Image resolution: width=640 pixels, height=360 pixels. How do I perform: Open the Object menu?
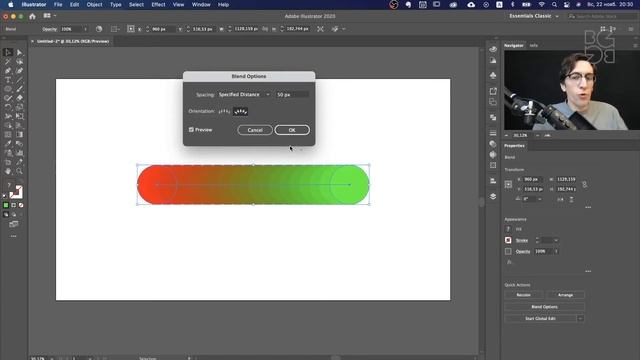94,4
